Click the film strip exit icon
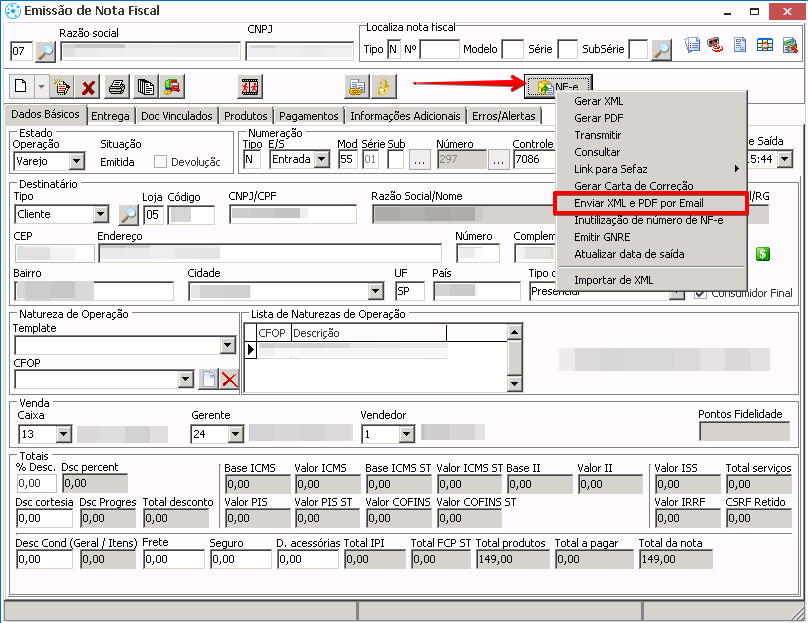The width and height of the screenshot is (808, 623). 250,87
